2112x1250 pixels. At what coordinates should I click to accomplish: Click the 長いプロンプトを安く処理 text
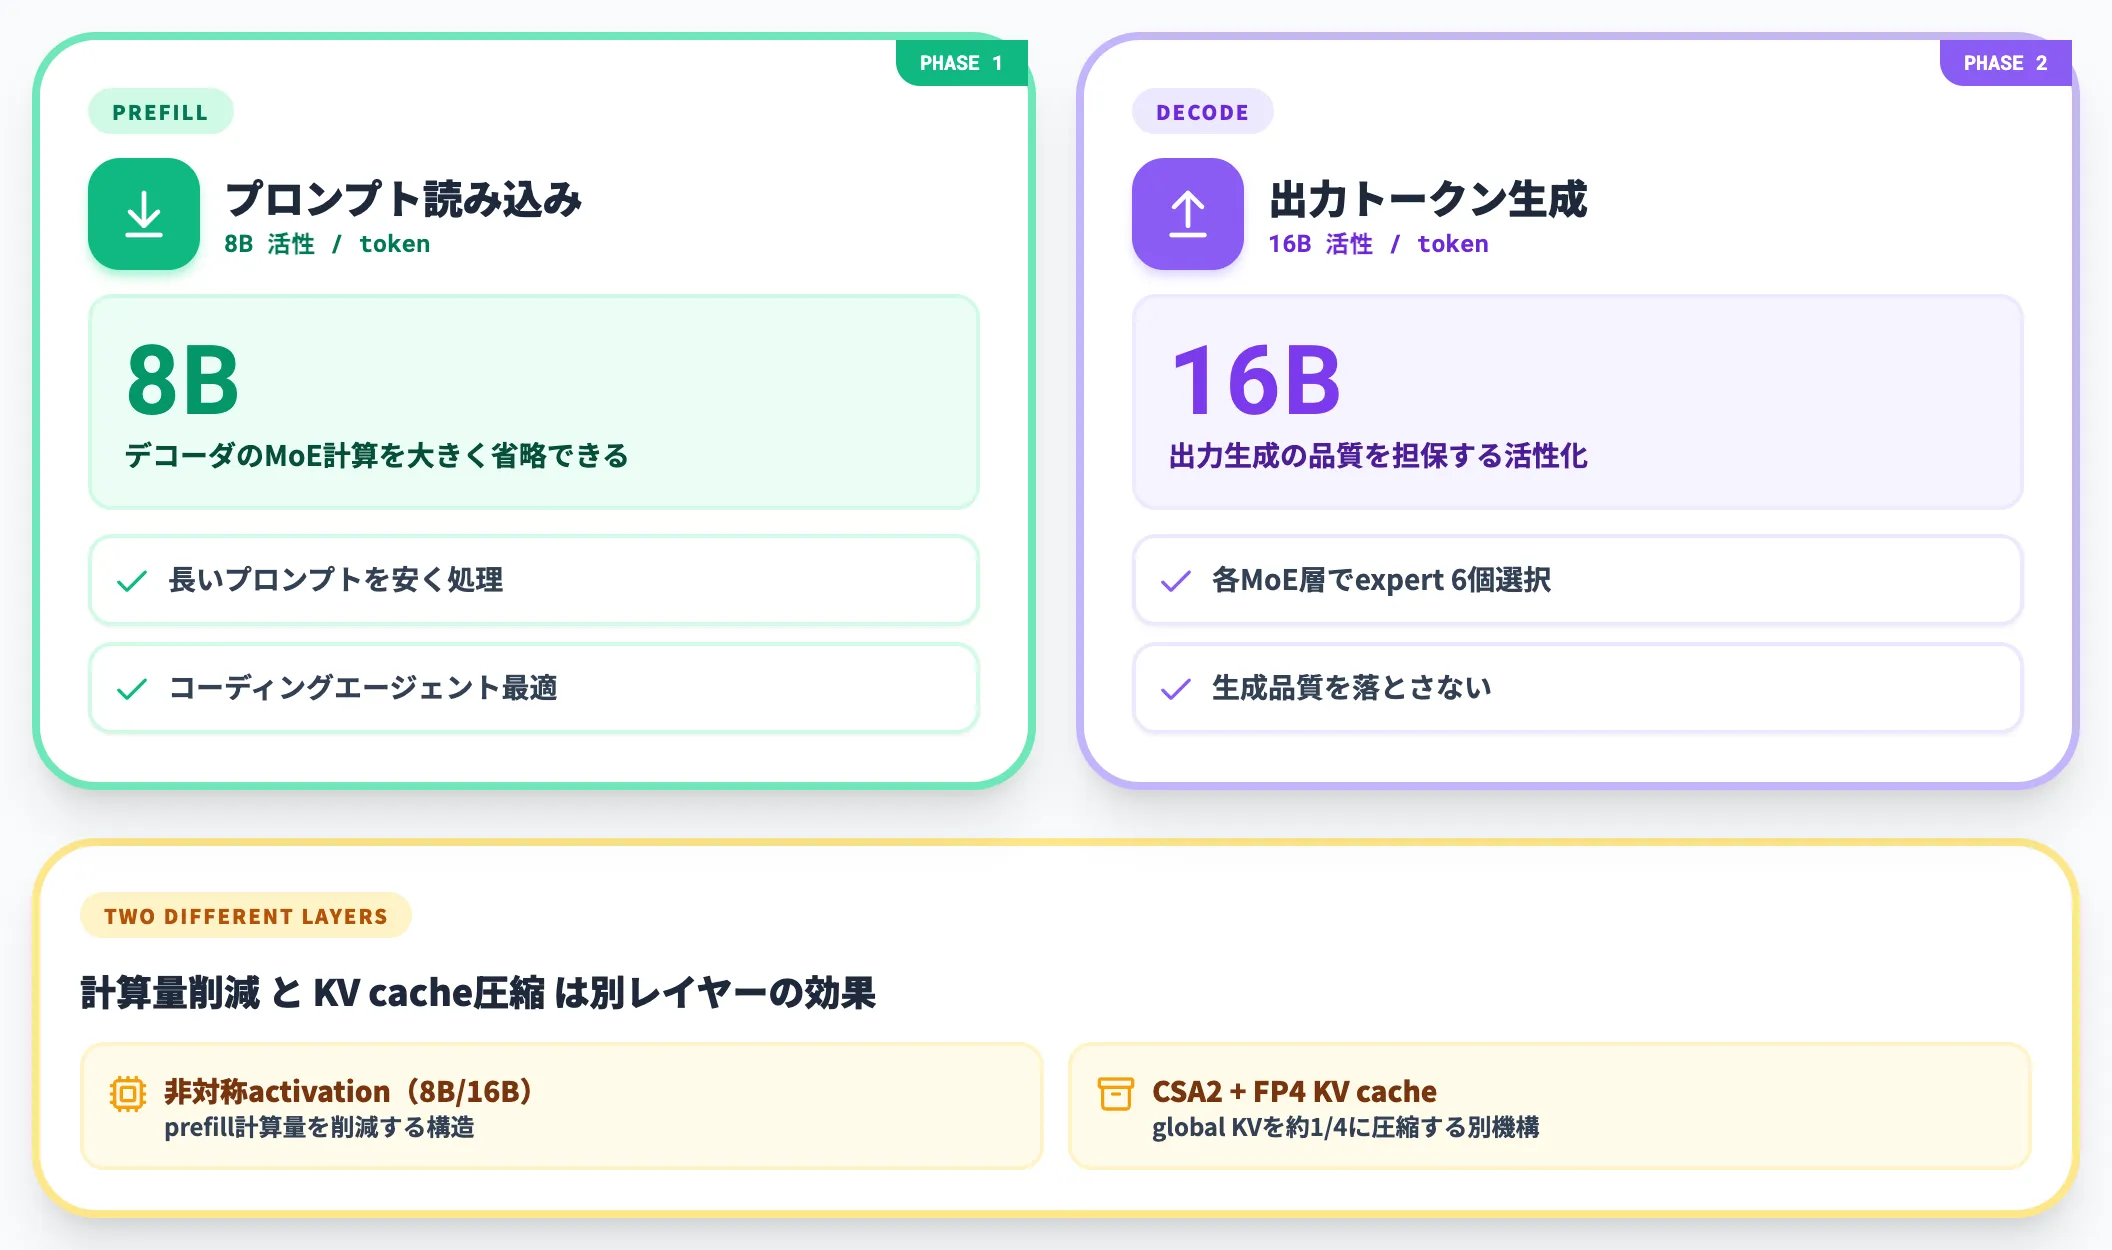coord(336,580)
